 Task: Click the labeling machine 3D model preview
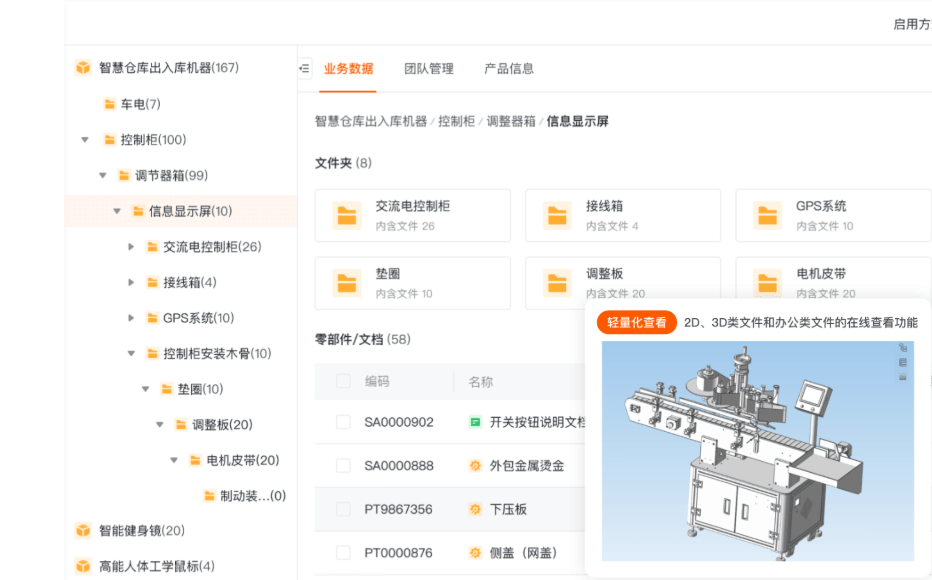[757, 451]
